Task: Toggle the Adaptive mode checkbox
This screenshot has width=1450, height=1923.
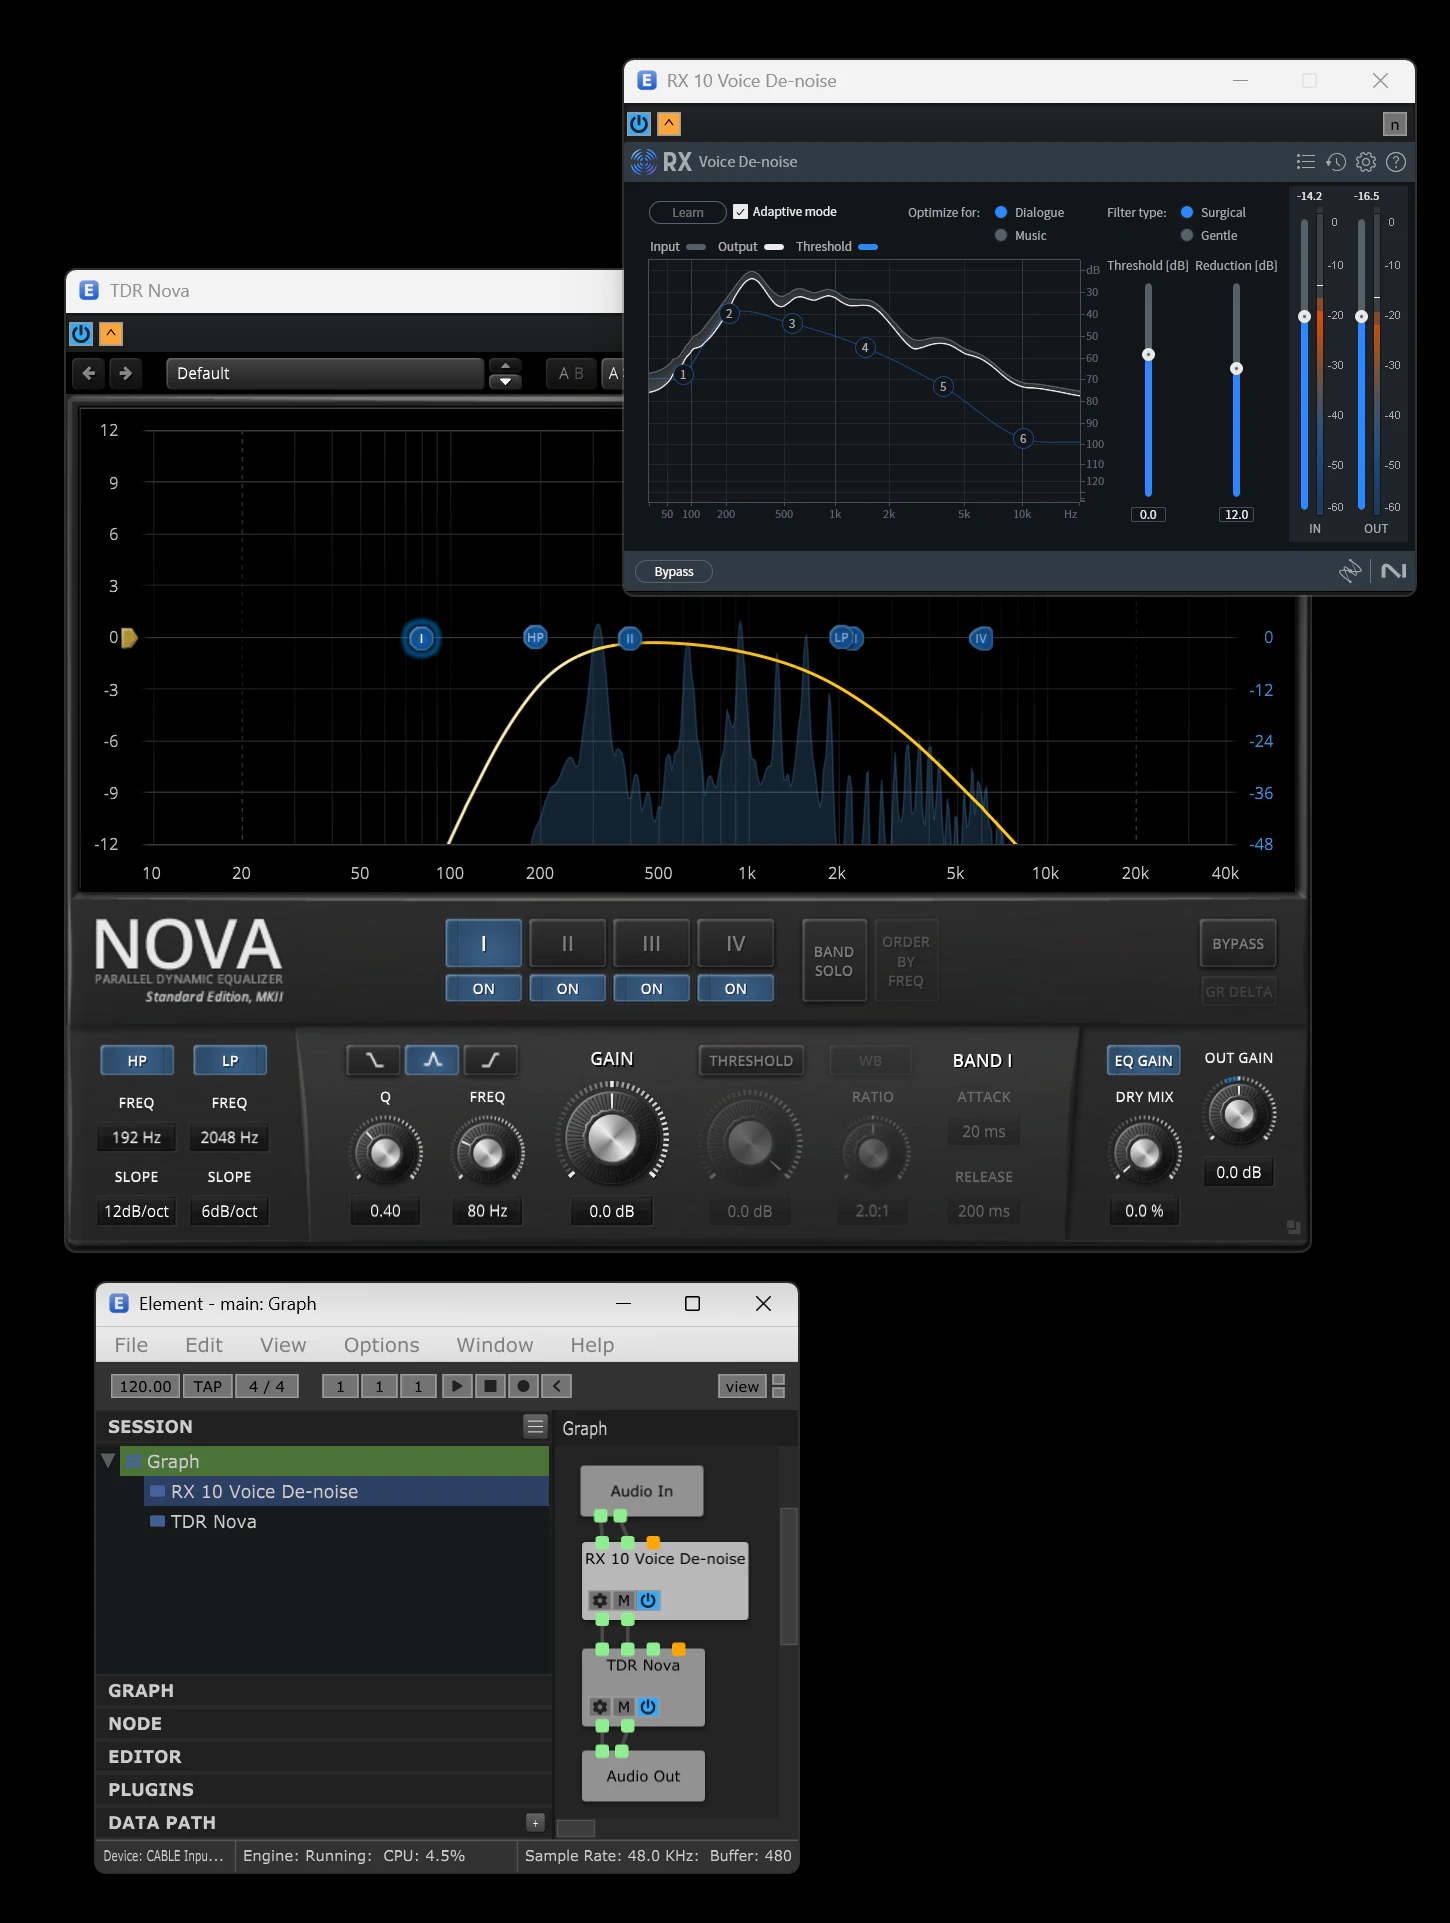Action: coord(740,212)
